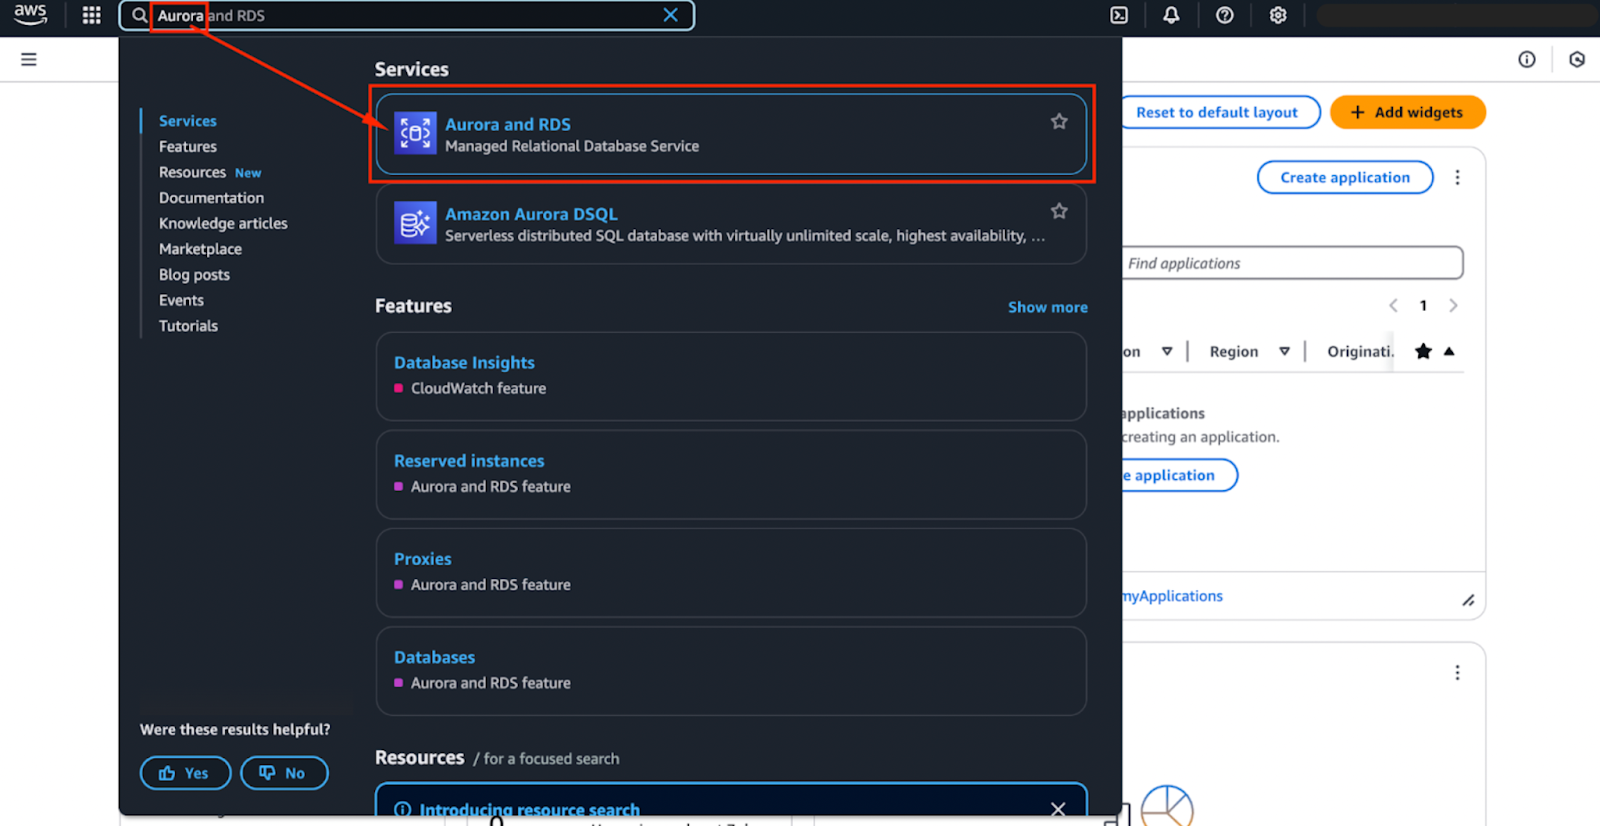The width and height of the screenshot is (1600, 826).
Task: Select Features in the search sidebar
Action: 187,147
